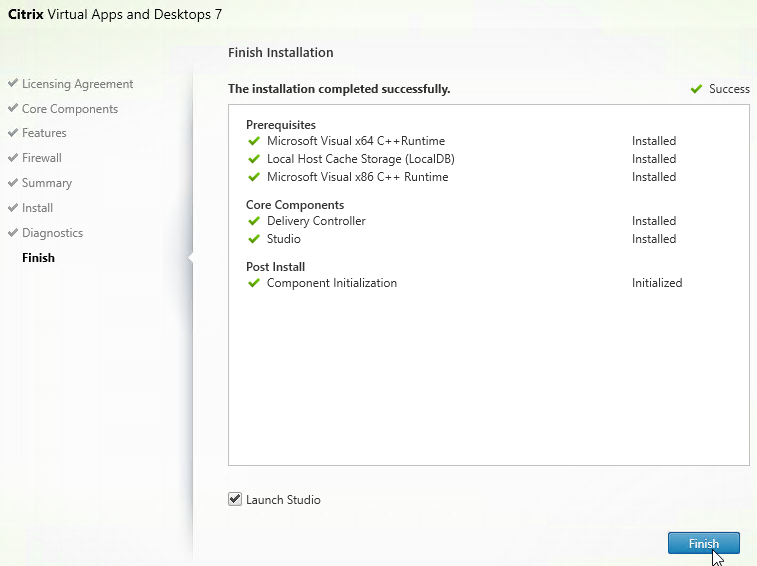Select the Install step in sidebar

coord(37,208)
